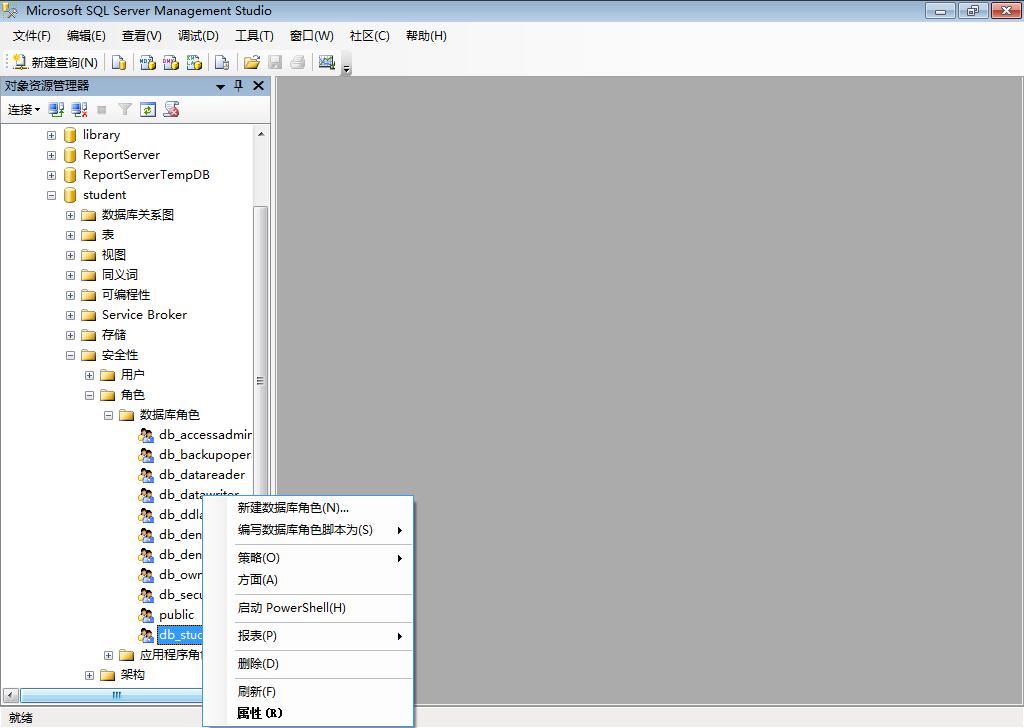
Task: Click the script icon with the red X in Object Explorer
Action: pyautogui.click(x=172, y=109)
